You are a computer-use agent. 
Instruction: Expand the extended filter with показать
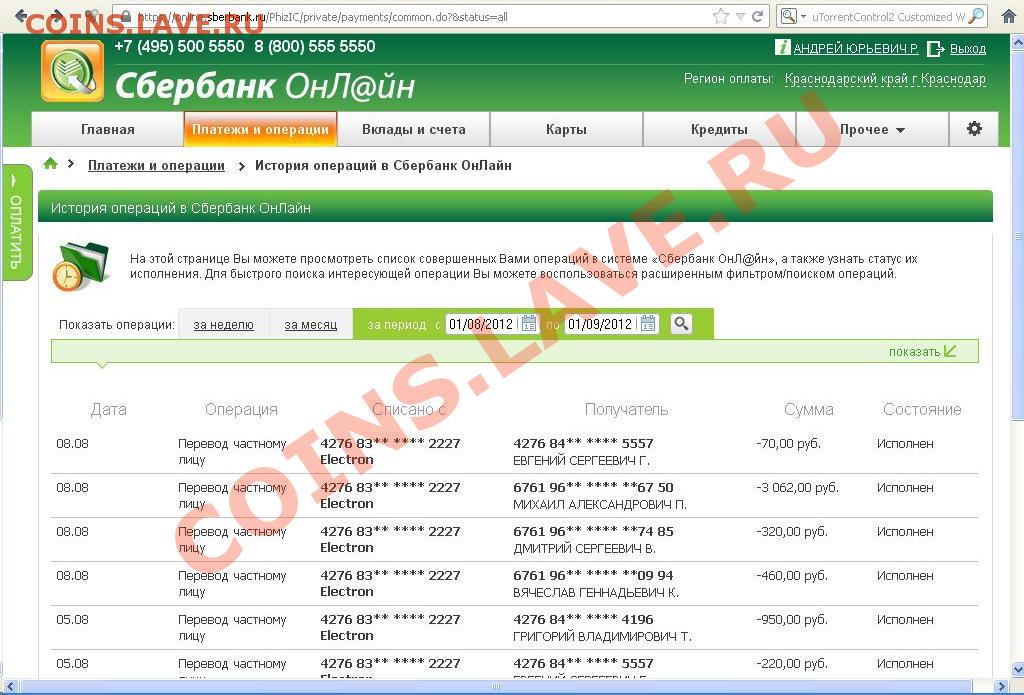922,351
